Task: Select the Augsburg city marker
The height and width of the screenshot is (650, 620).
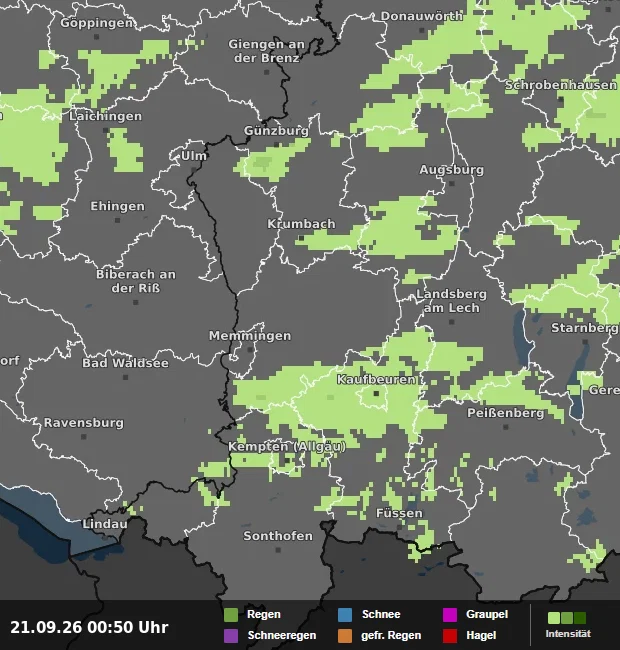Action: [452, 184]
